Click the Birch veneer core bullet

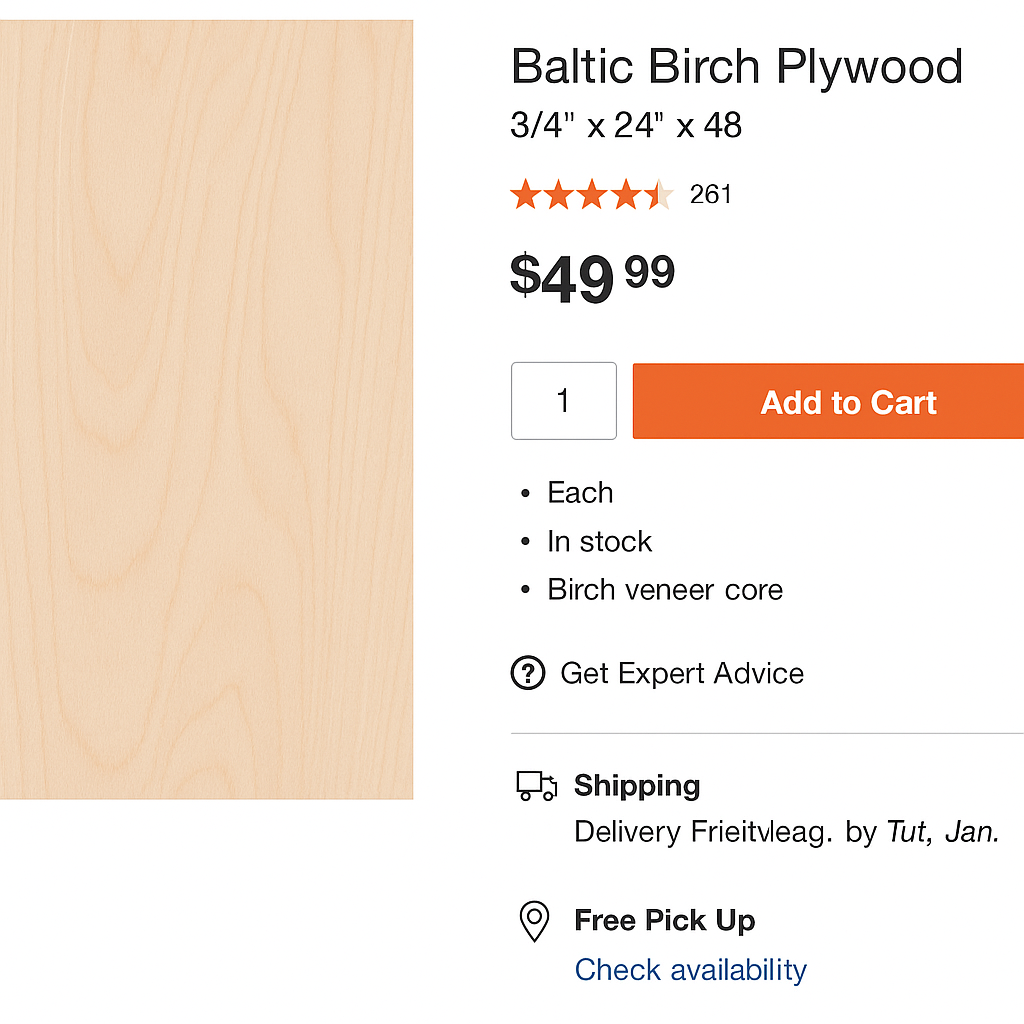coord(664,589)
